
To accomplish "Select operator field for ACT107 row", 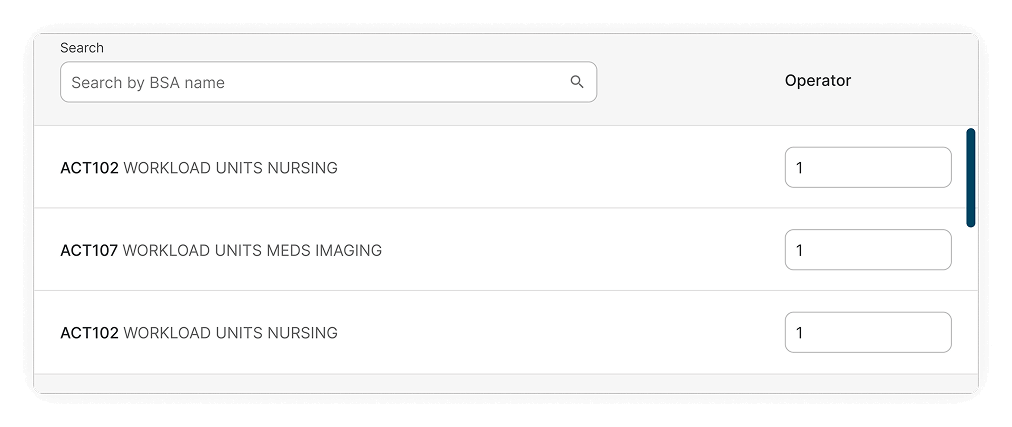I will (867, 250).
